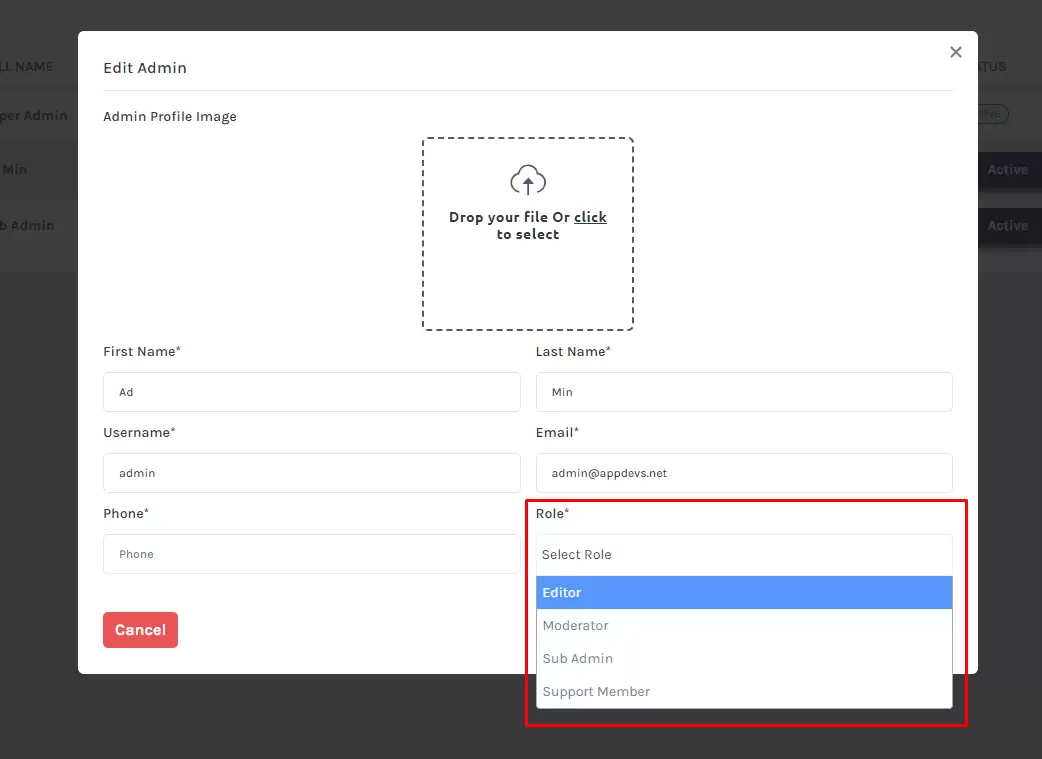Pick Support Member role option
1042x759 pixels.
[x=744, y=692]
